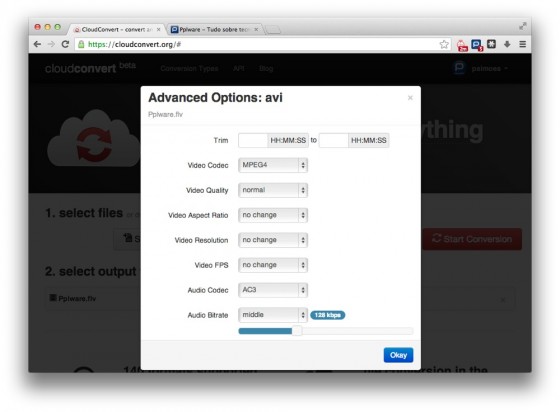
Task: Click the 128 kbps bitrate badge
Action: [328, 315]
